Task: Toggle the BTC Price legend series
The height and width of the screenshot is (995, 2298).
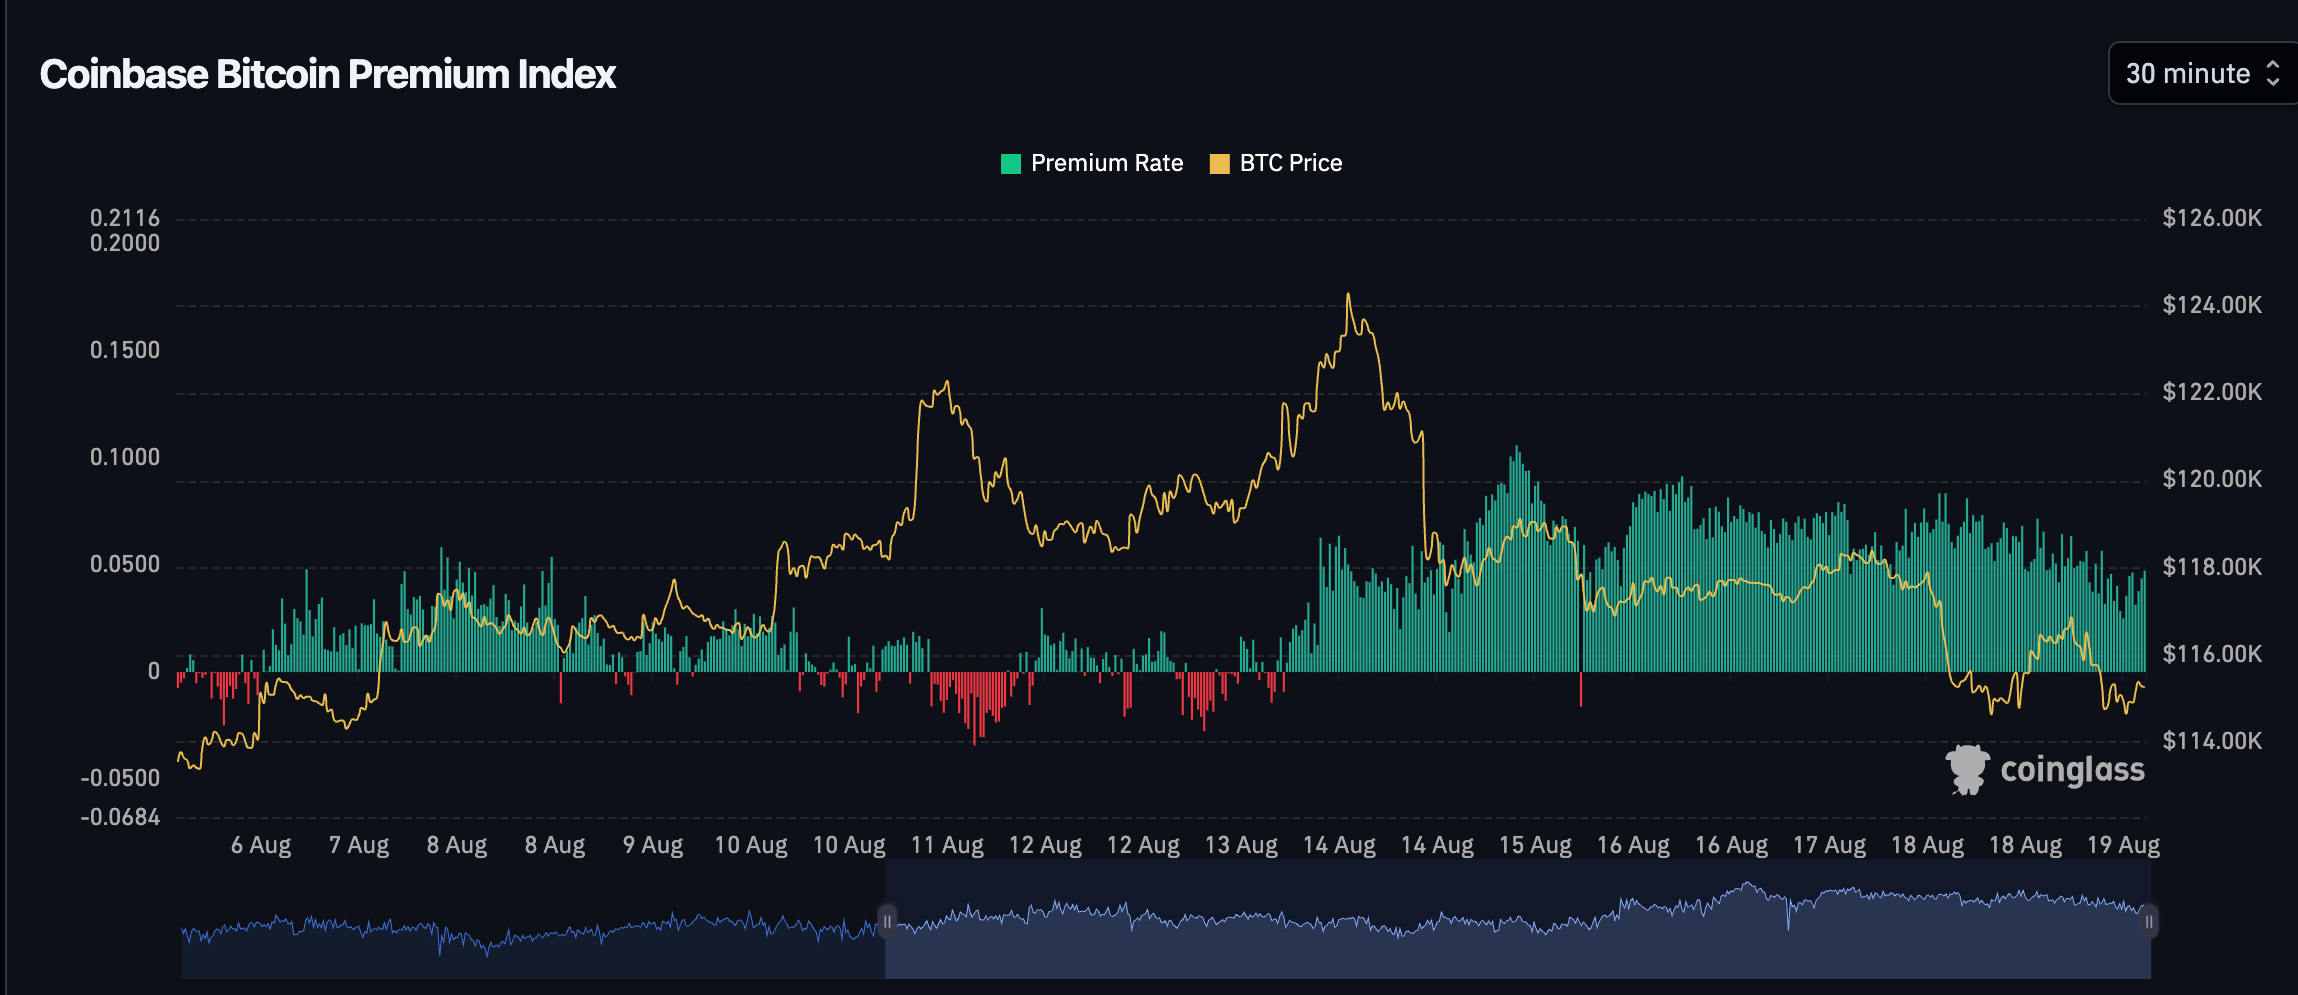Action: 1276,163
